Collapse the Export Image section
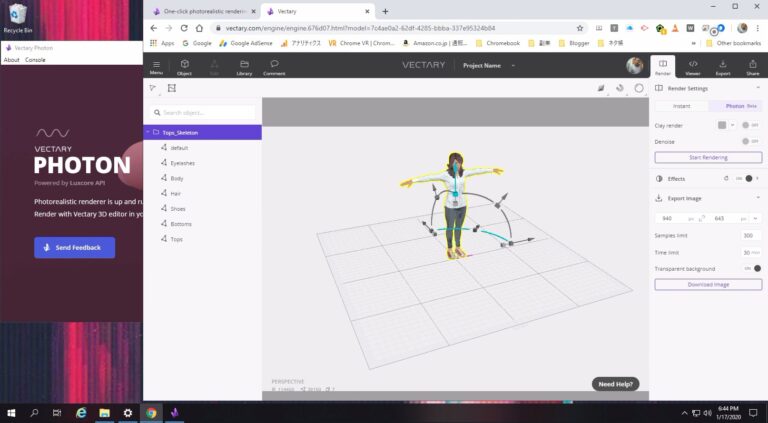Image resolution: width=768 pixels, height=423 pixels. coord(758,198)
